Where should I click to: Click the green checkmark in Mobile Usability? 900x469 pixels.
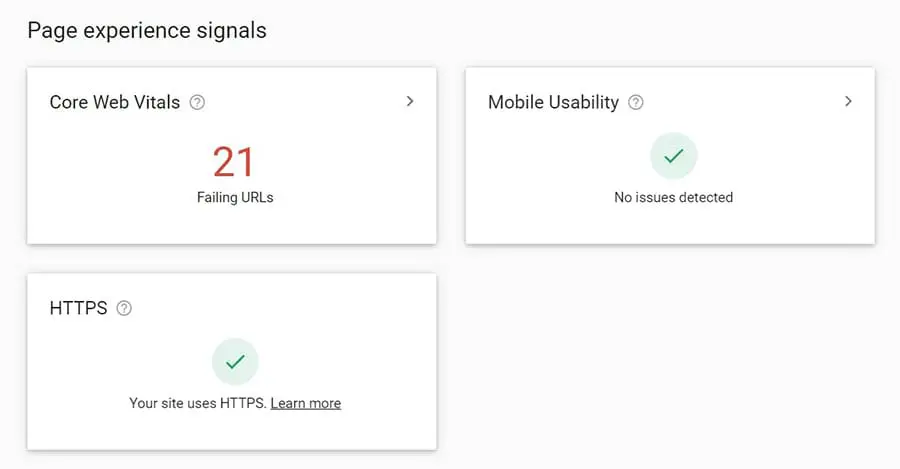coord(673,156)
